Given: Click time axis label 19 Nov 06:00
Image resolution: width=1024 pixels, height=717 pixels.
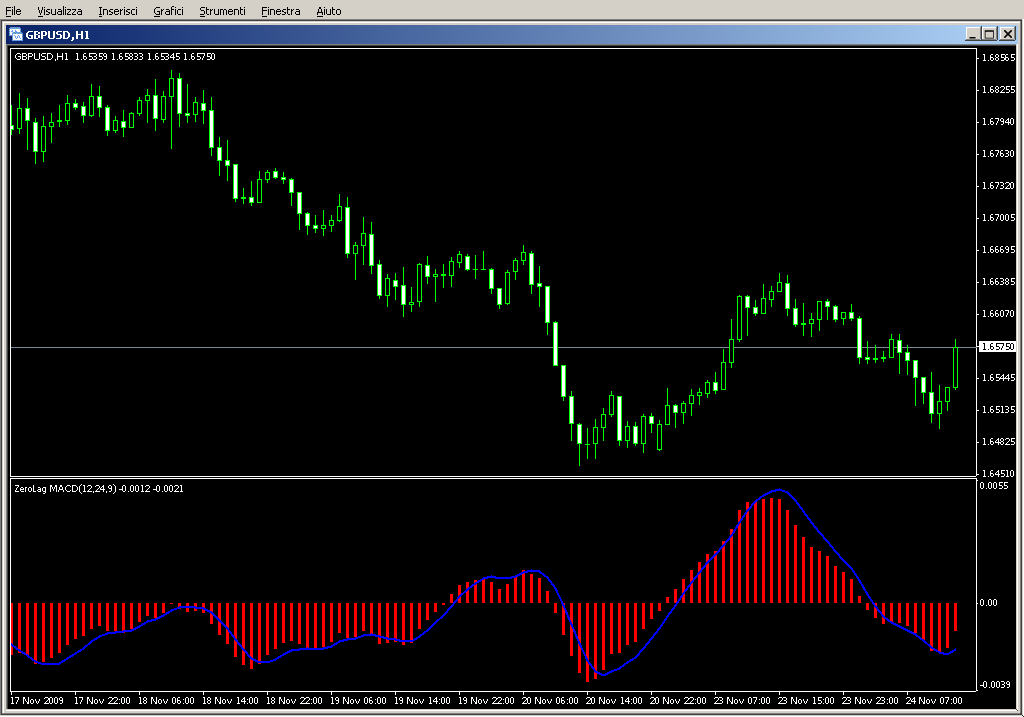Looking at the screenshot, I should pos(359,701).
